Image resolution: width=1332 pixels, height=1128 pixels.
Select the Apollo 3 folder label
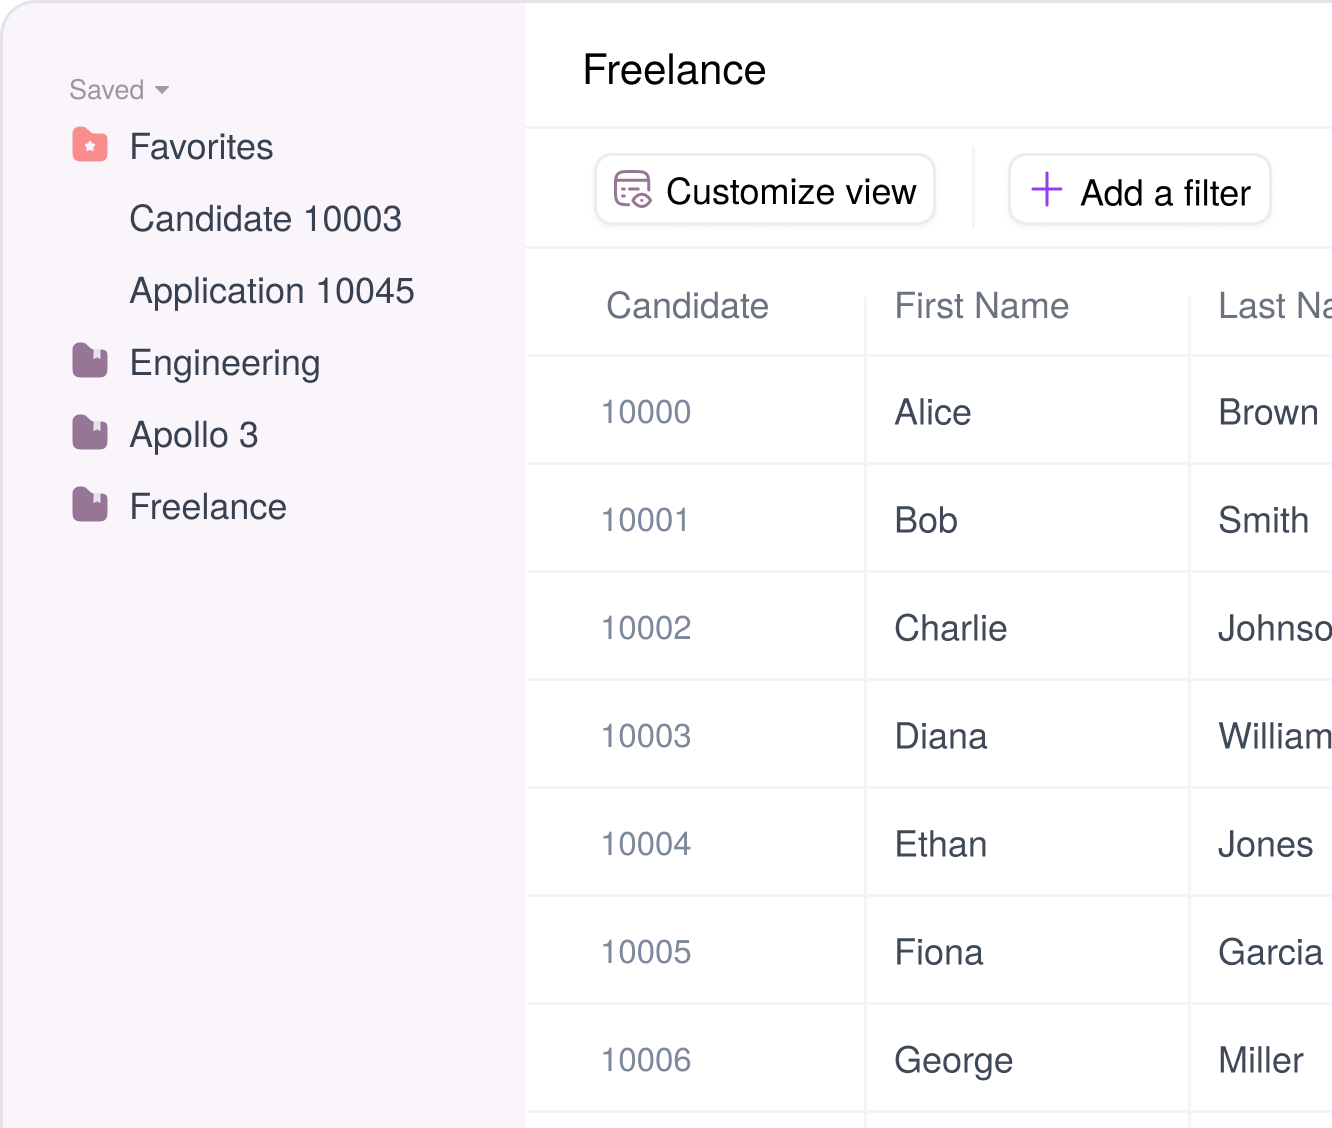coord(194,435)
